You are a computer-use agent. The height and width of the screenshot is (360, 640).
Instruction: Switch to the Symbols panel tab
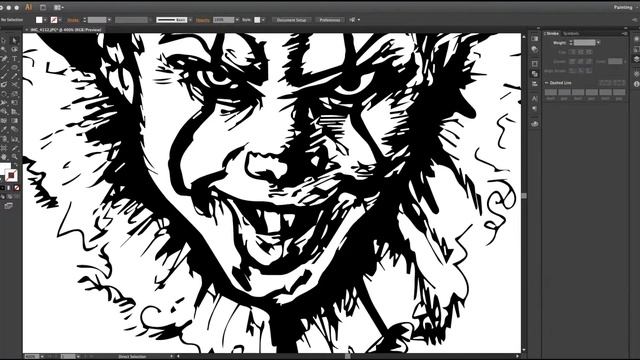coord(571,33)
